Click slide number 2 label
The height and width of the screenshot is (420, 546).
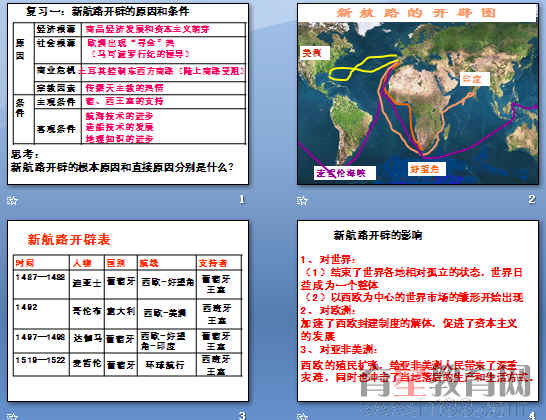tap(531, 199)
